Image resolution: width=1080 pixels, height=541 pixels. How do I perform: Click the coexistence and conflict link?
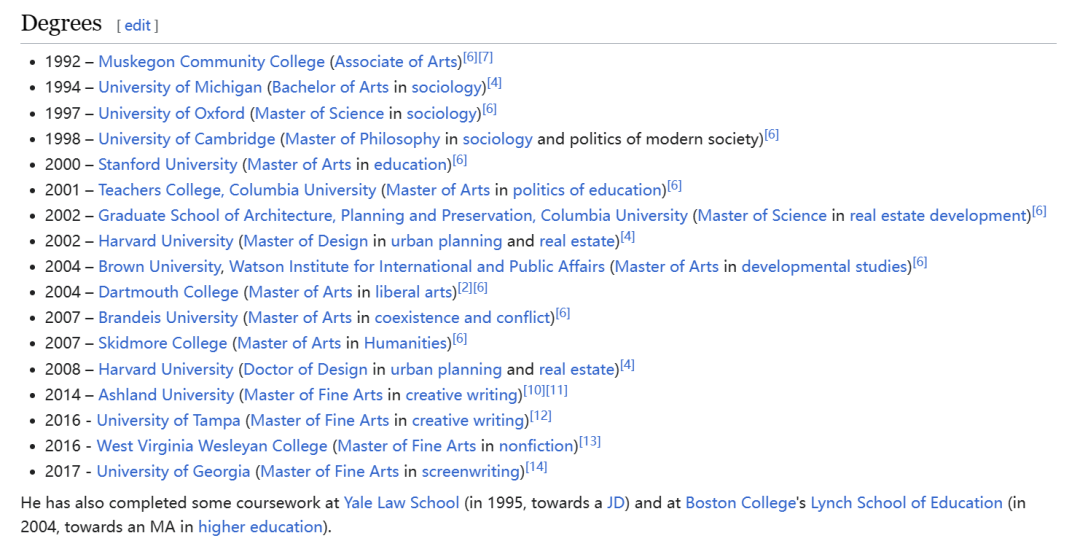462,318
